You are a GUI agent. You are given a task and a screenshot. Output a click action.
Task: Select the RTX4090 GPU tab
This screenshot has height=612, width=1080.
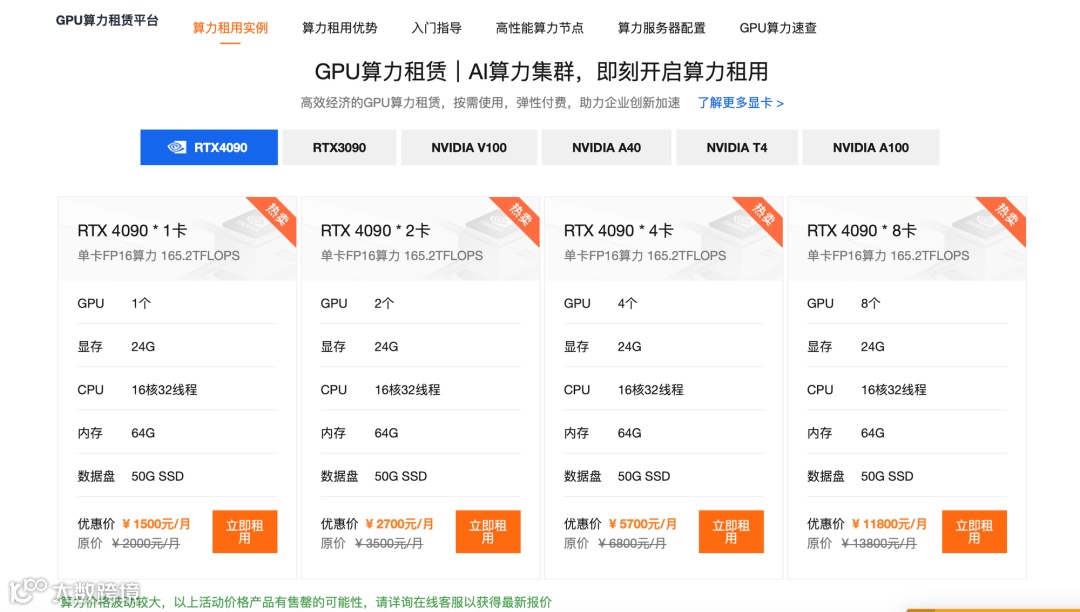click(209, 147)
